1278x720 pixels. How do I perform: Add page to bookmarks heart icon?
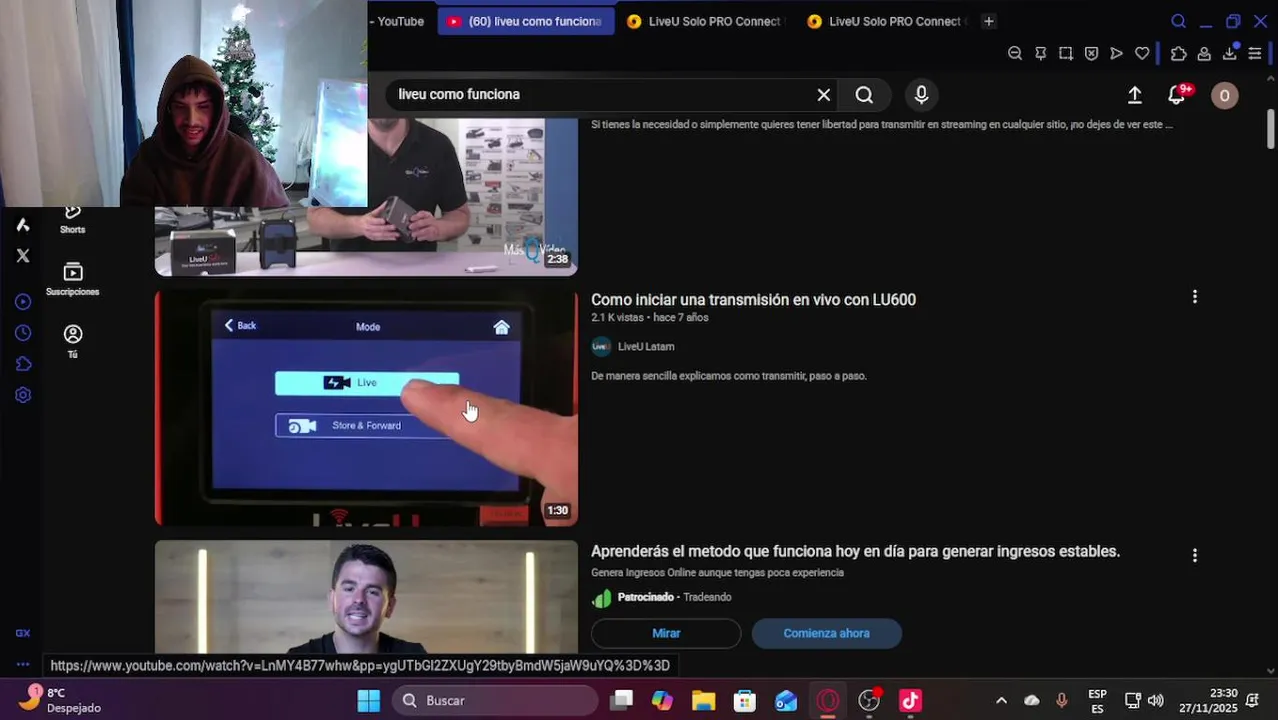point(1142,54)
